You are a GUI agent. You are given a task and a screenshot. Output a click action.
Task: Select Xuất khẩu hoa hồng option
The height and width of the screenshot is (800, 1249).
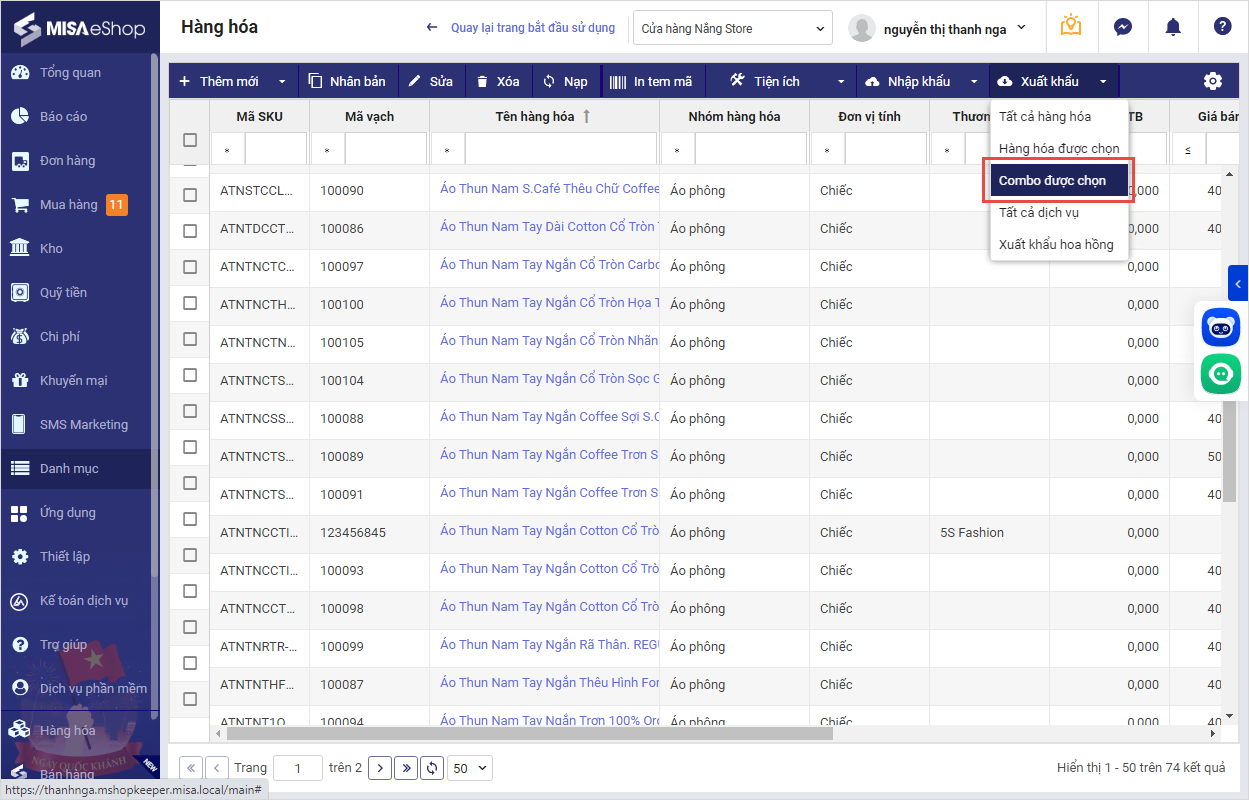(x=1059, y=245)
